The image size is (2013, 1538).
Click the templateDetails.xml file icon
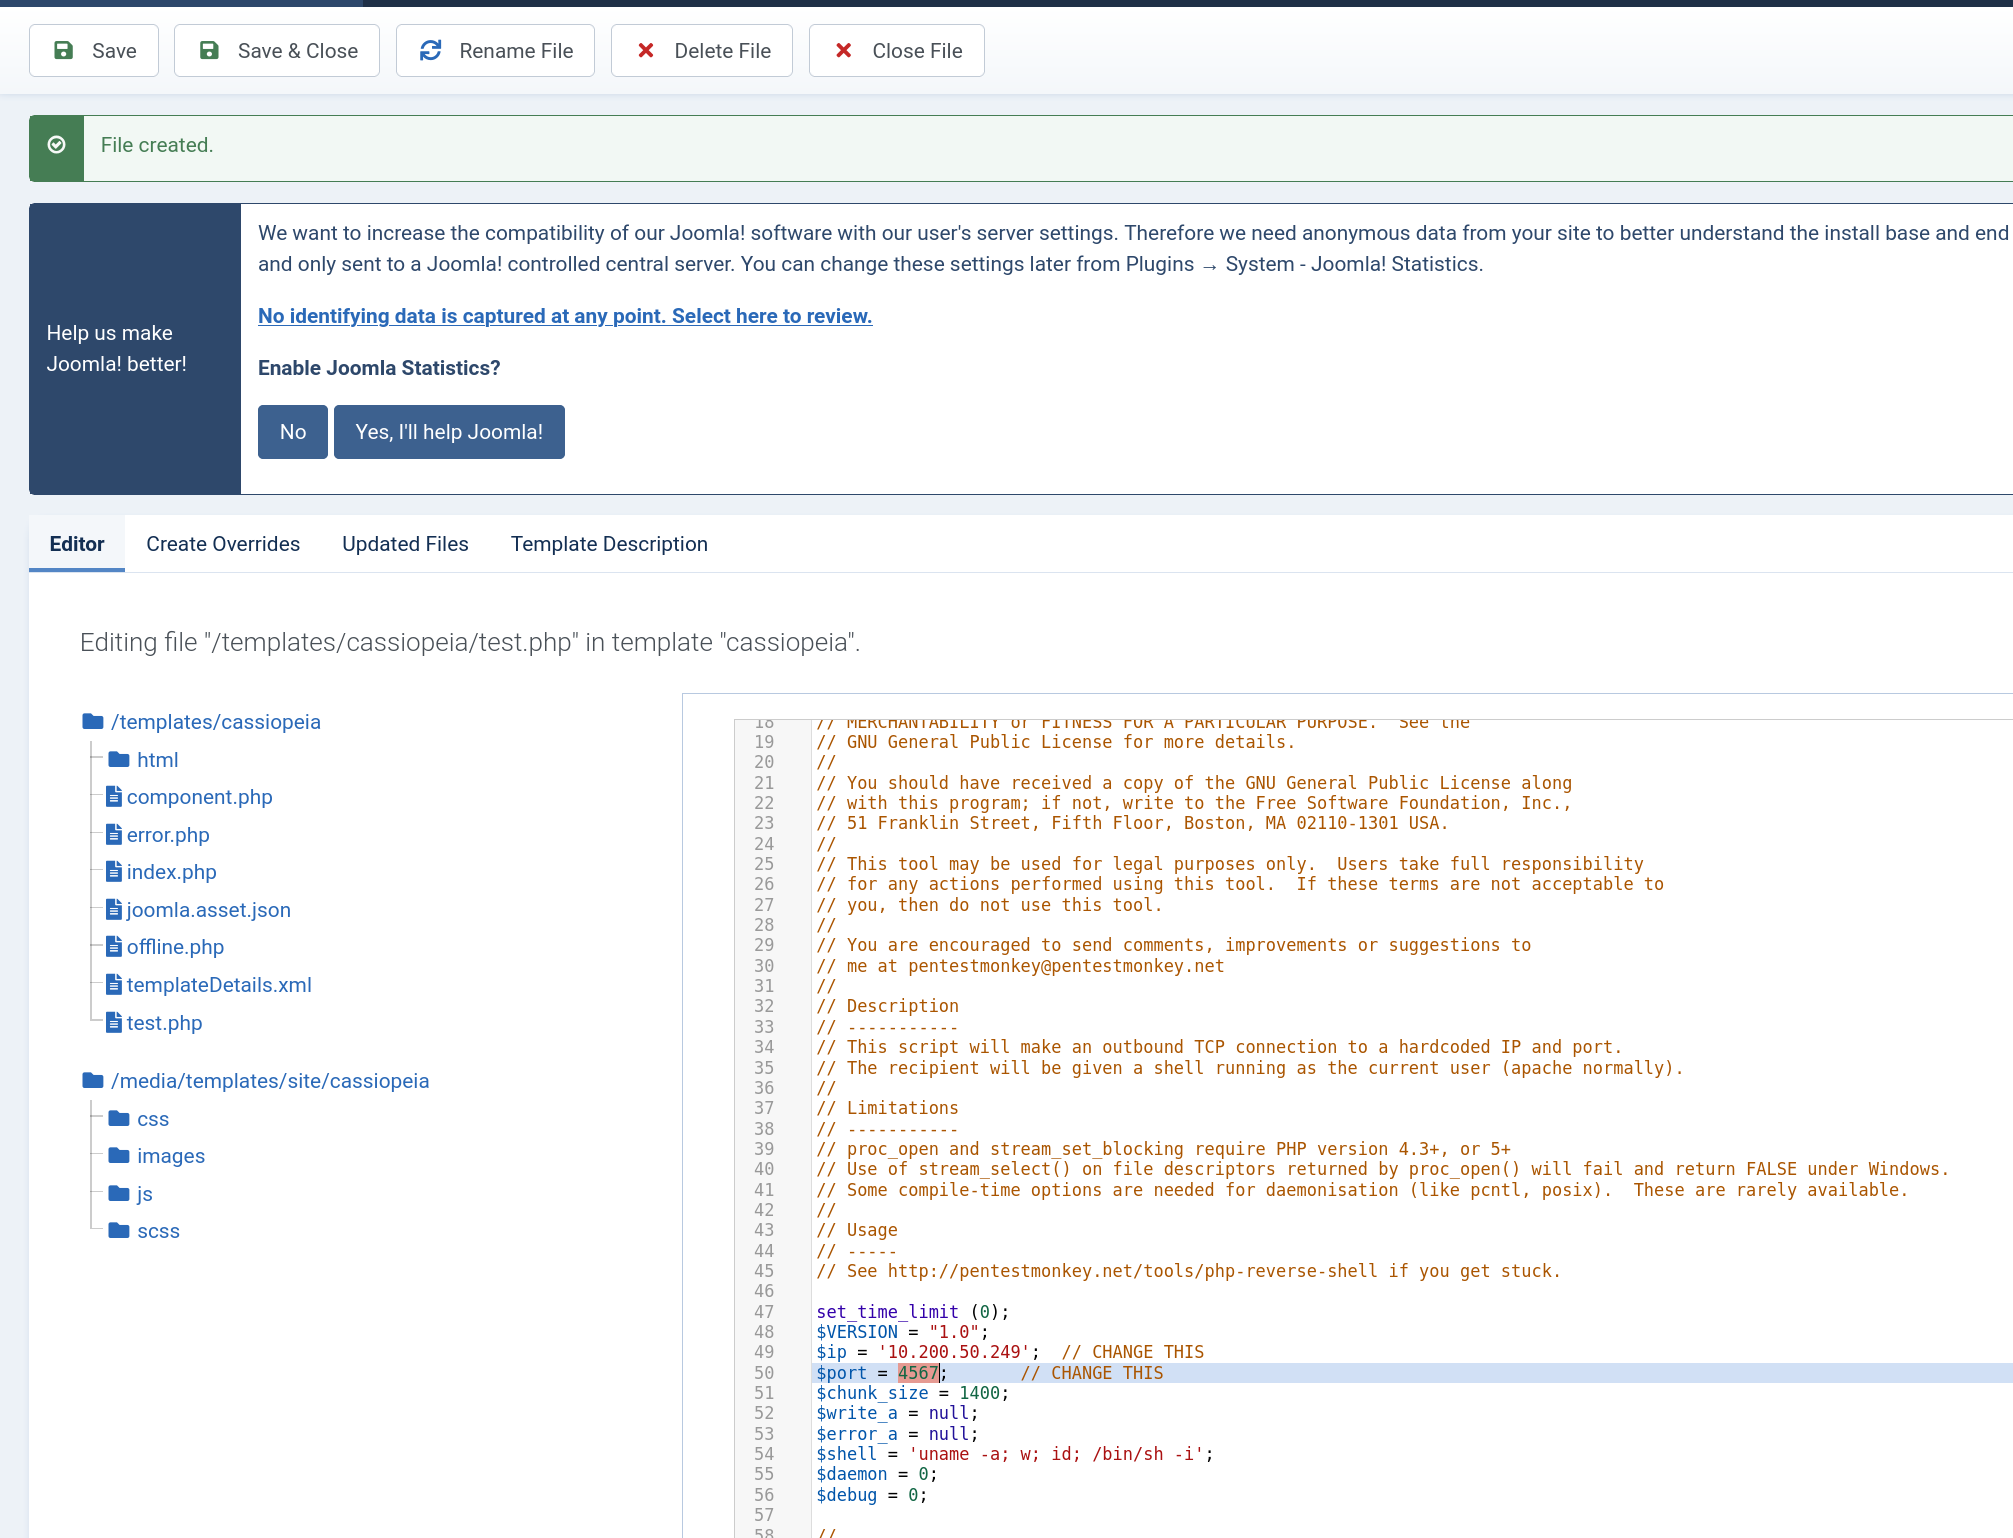coord(114,985)
